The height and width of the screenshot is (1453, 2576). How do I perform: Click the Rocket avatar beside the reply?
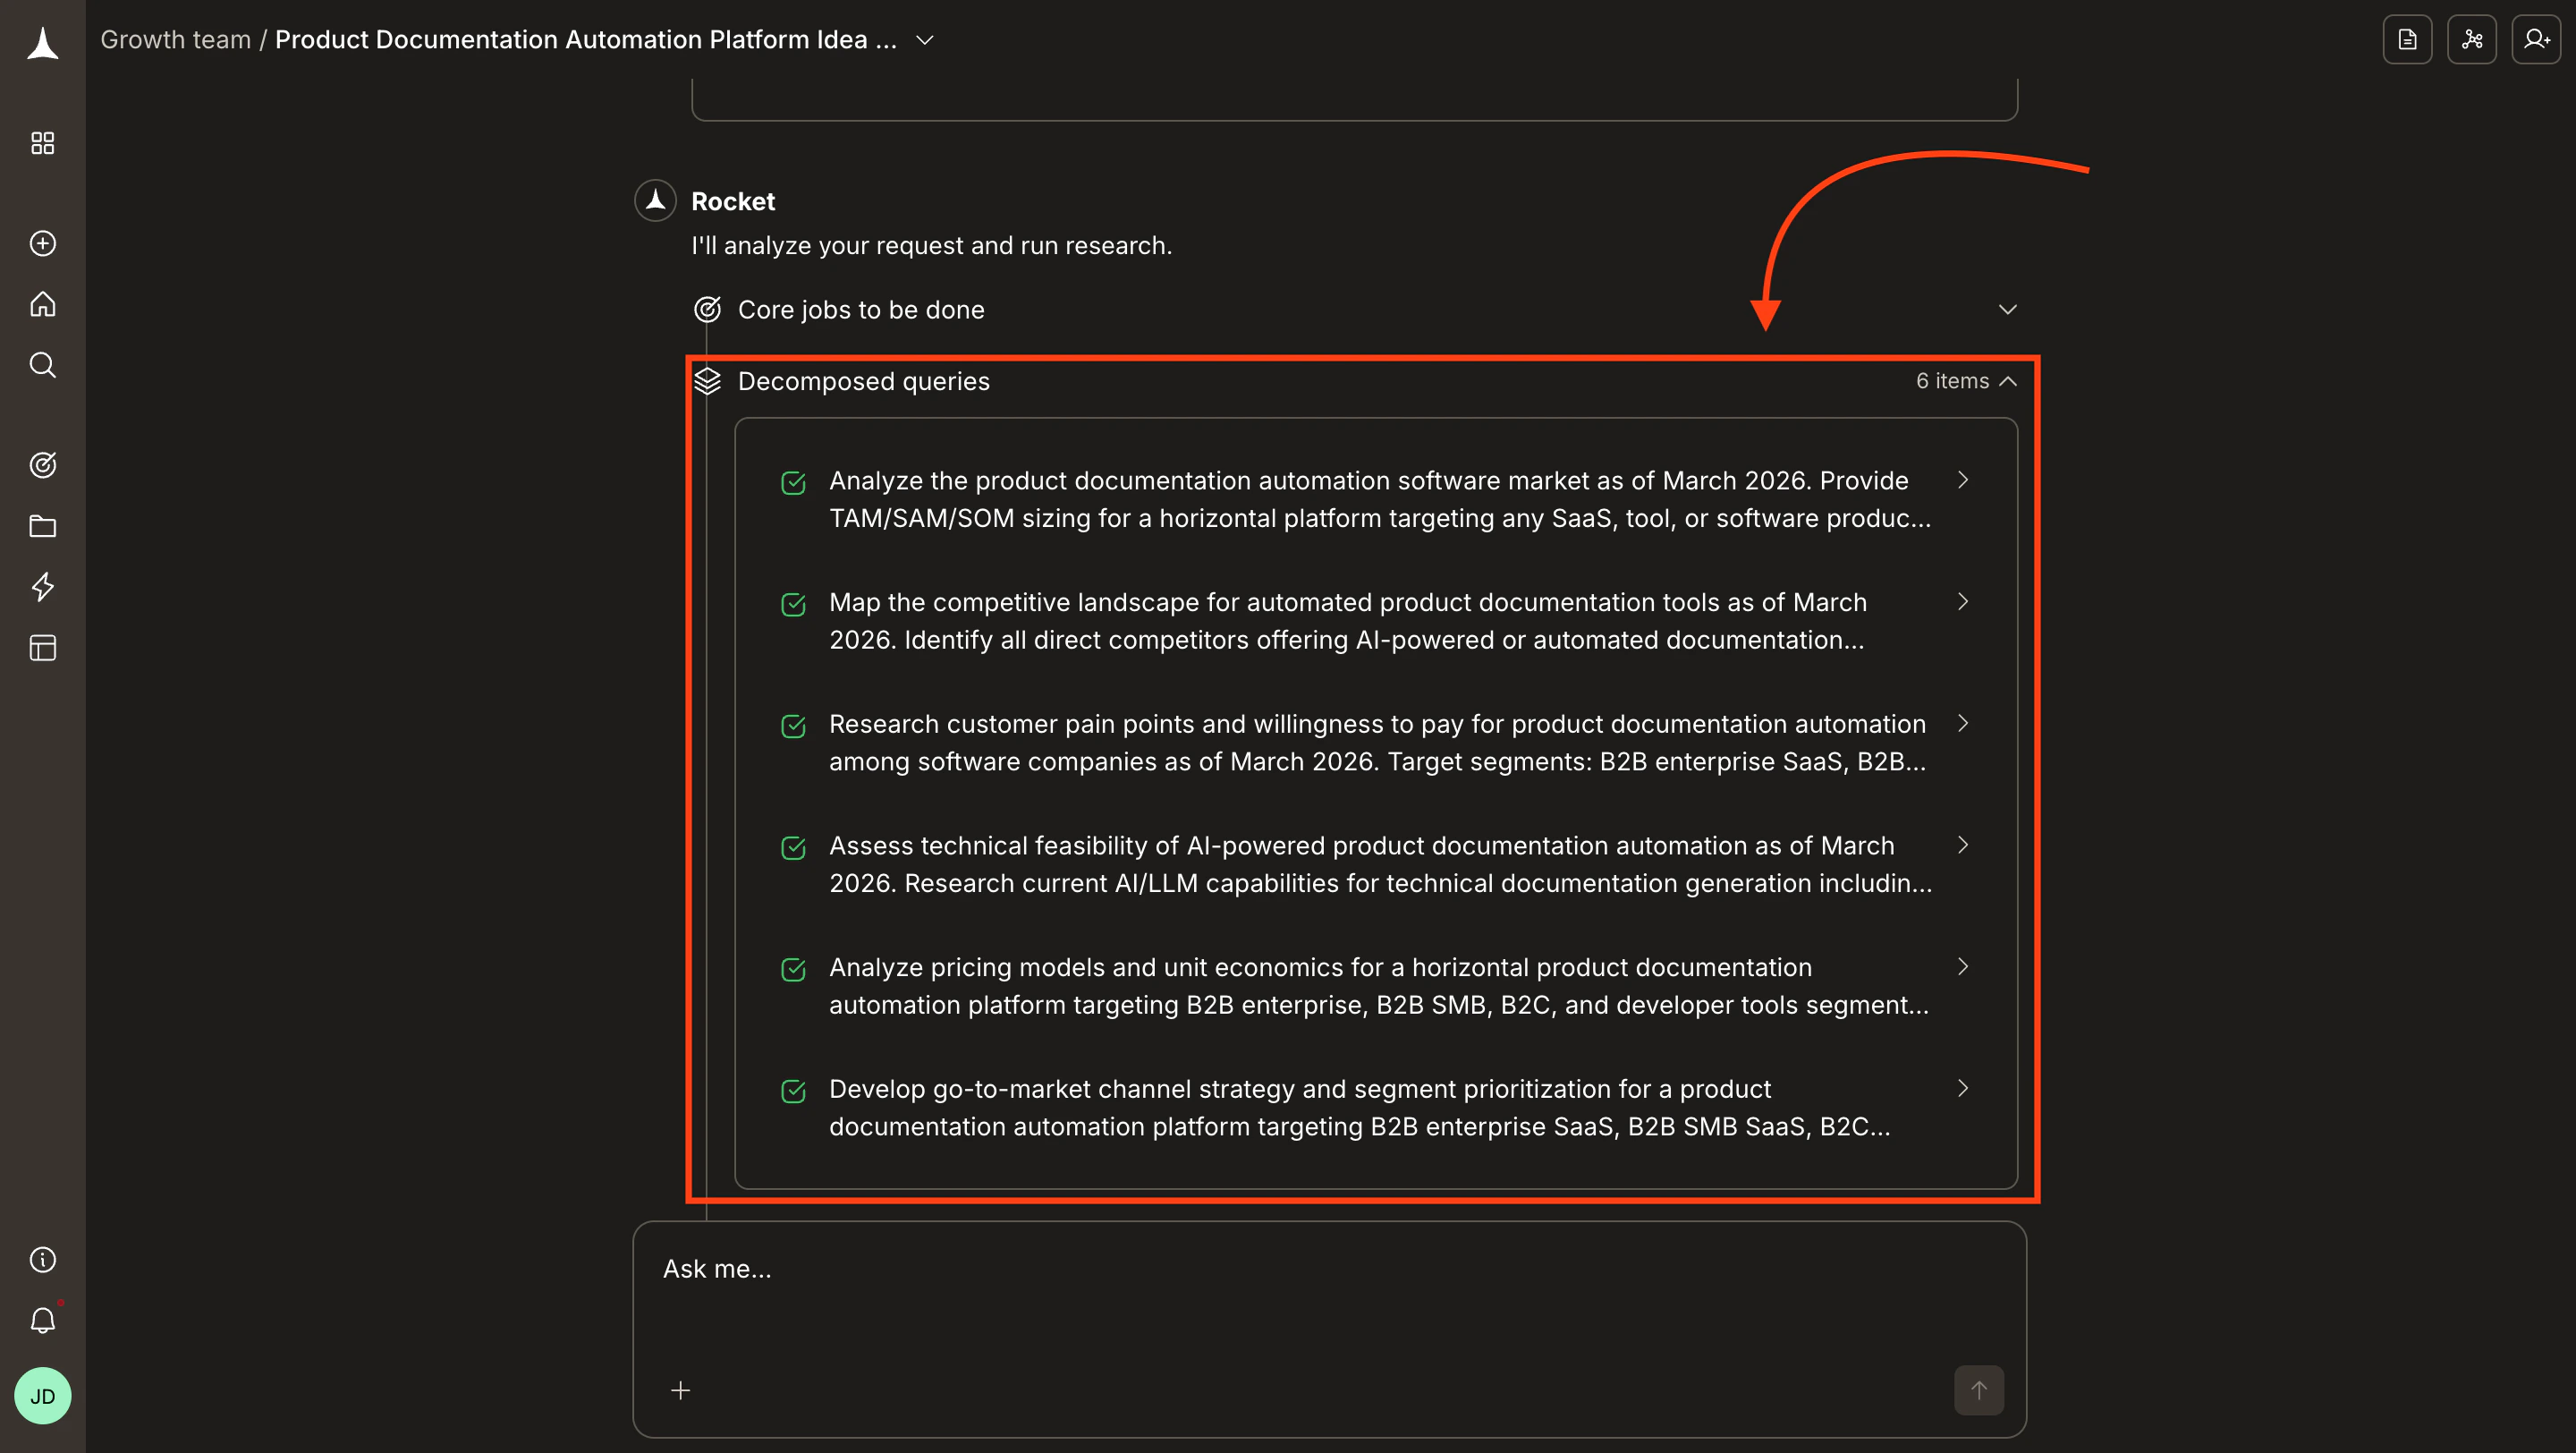click(x=655, y=201)
